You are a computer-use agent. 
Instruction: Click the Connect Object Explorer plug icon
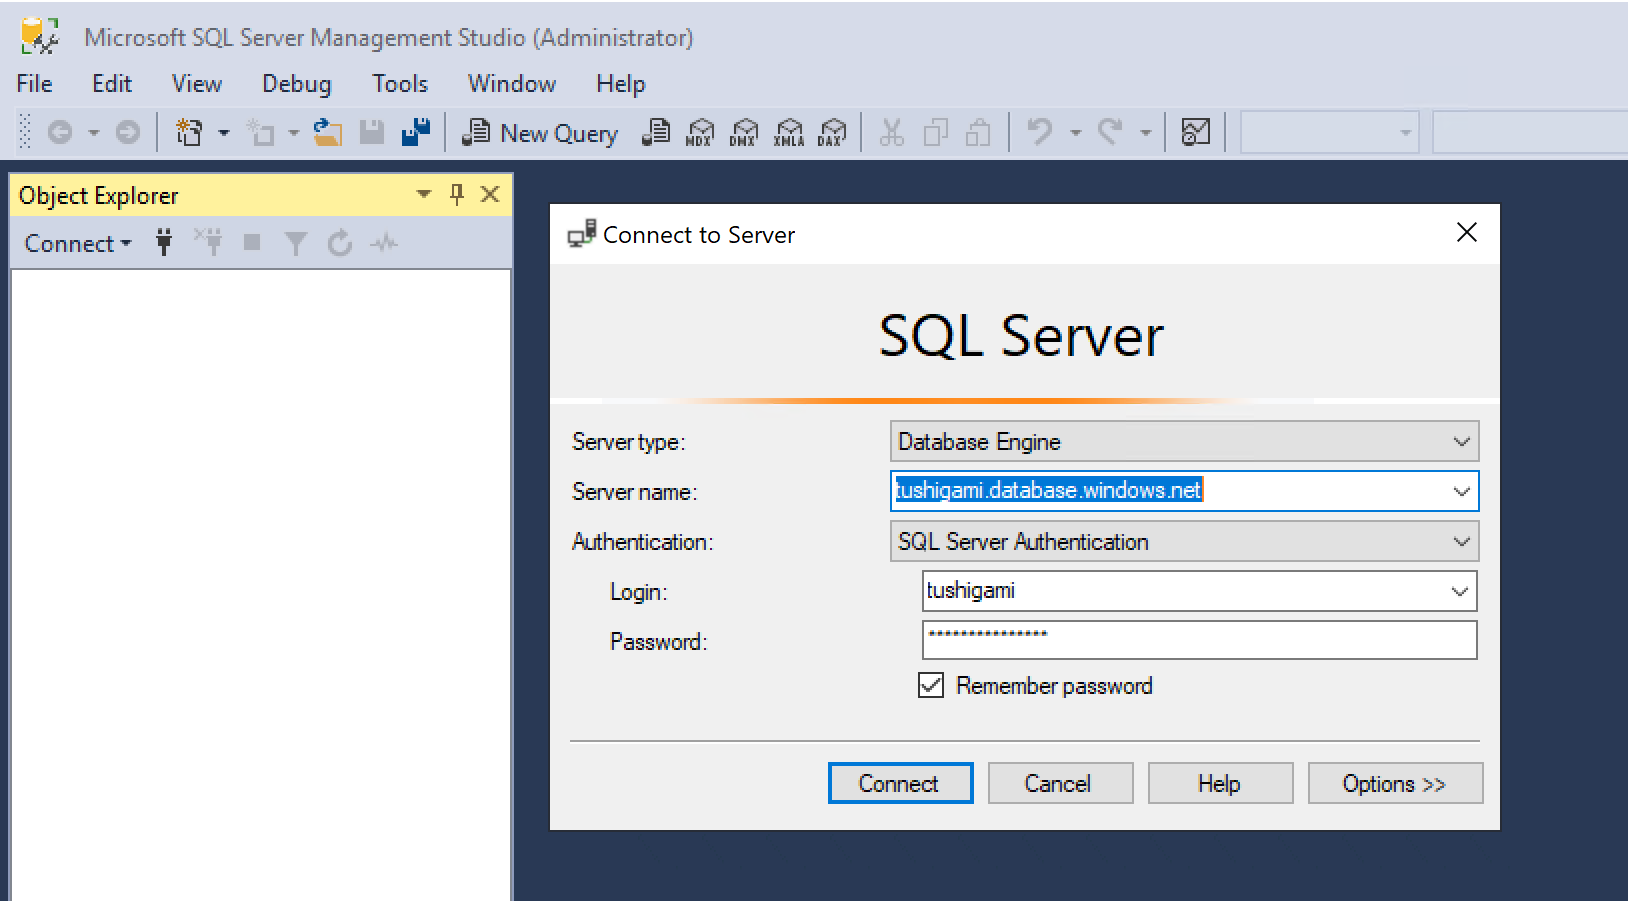point(164,243)
